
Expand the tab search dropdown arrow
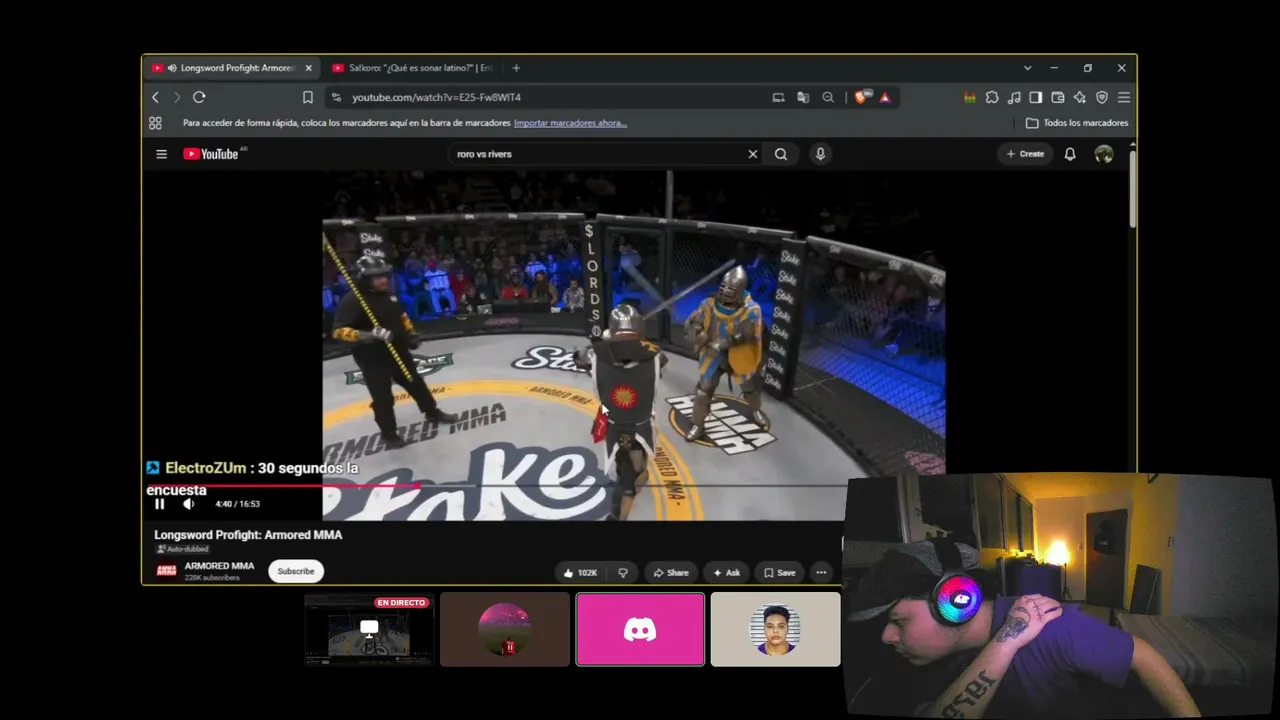(x=1027, y=68)
